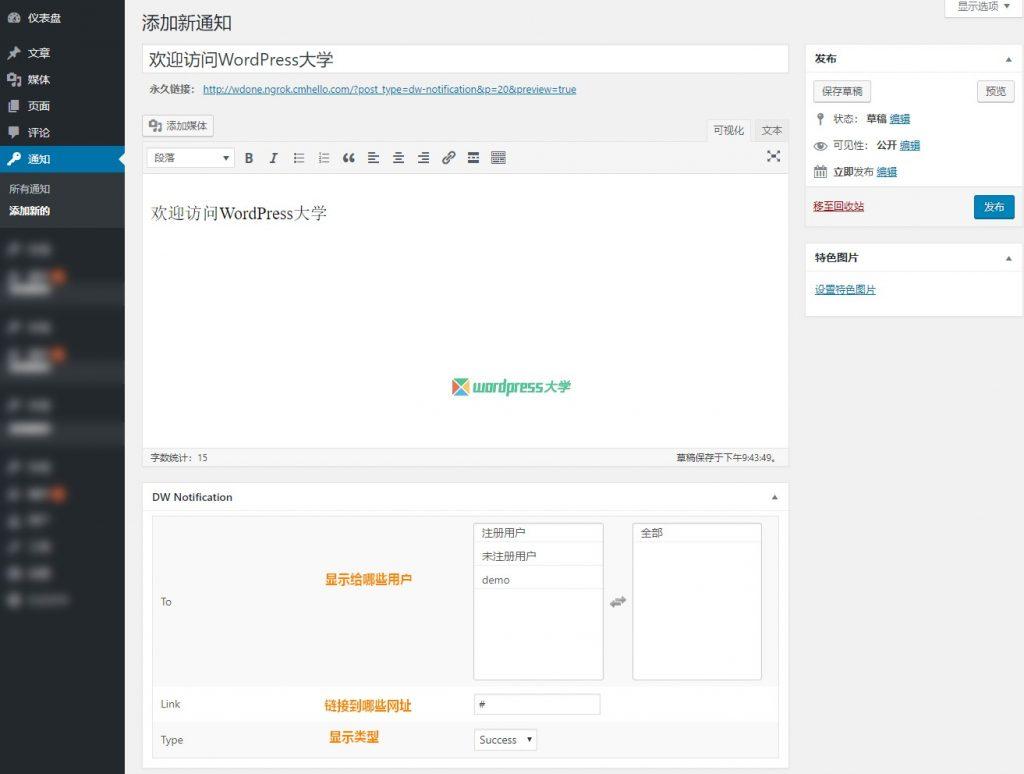Collapse the 发布 publish panel
The image size is (1024, 774).
[x=1008, y=59]
